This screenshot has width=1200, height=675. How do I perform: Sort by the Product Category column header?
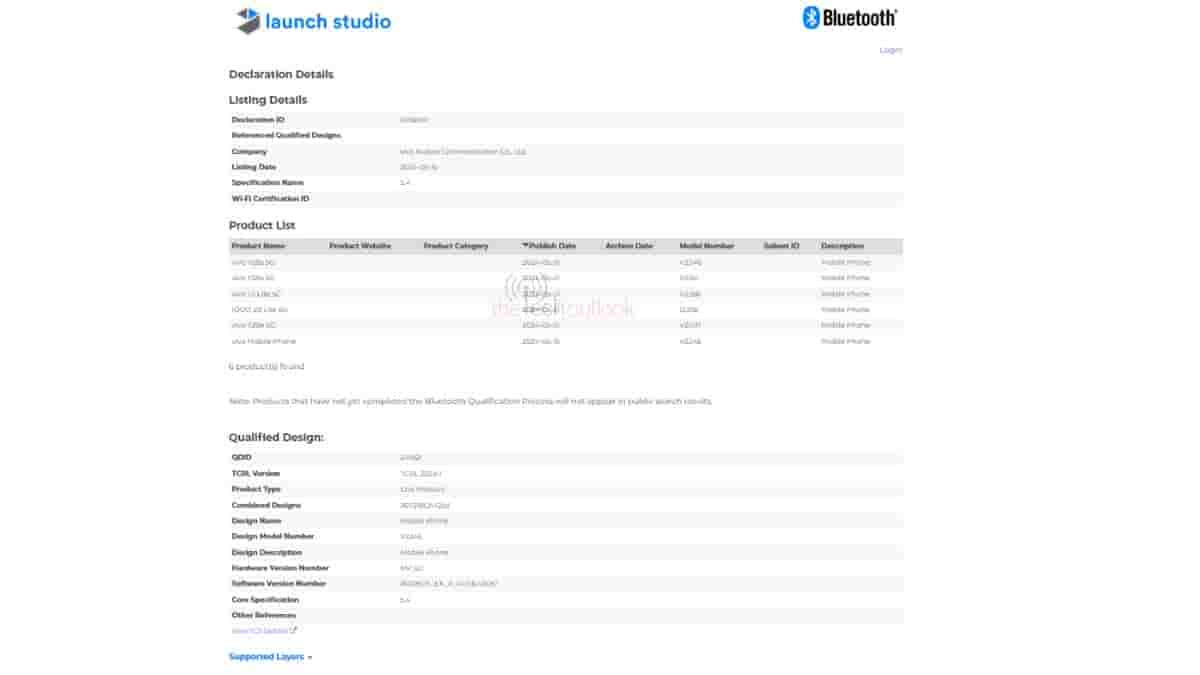click(x=456, y=246)
